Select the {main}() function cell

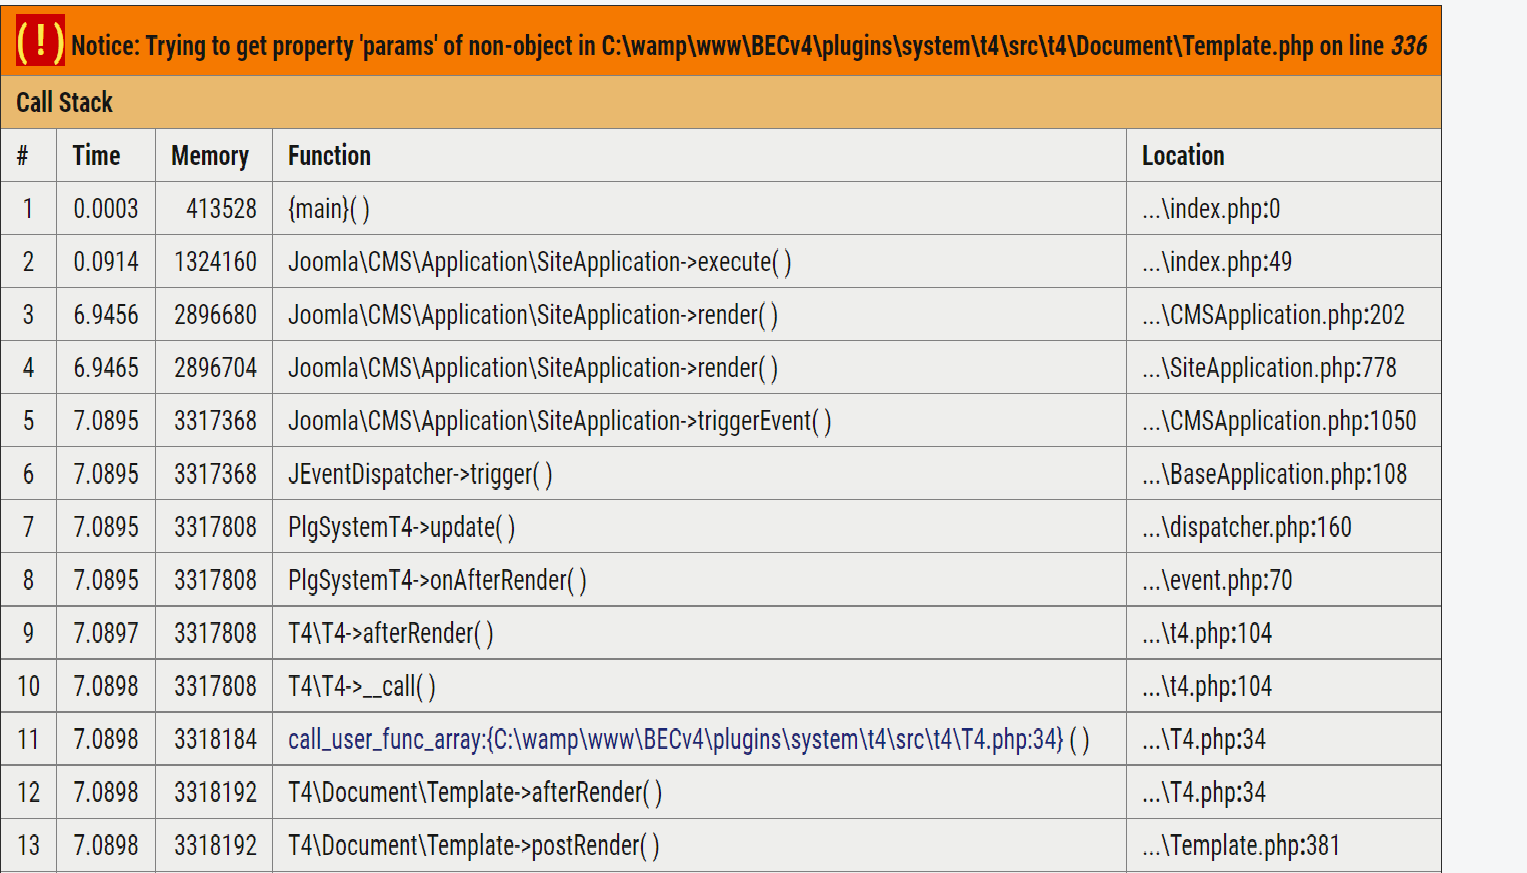pyautogui.click(x=329, y=209)
